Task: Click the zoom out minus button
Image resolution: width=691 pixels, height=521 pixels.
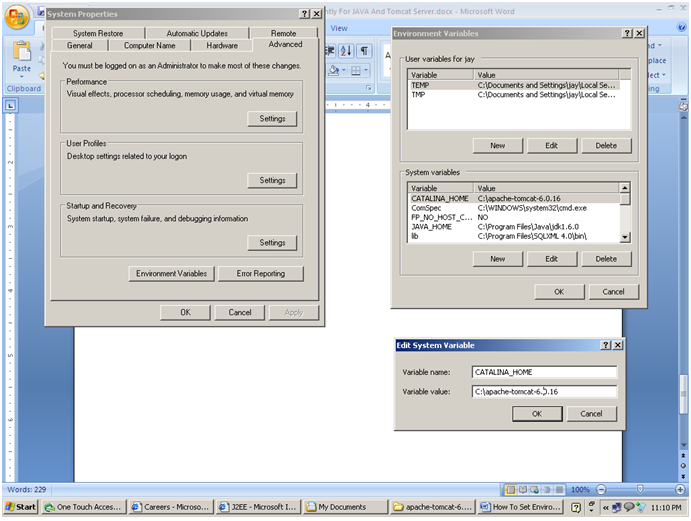Action: click(601, 490)
